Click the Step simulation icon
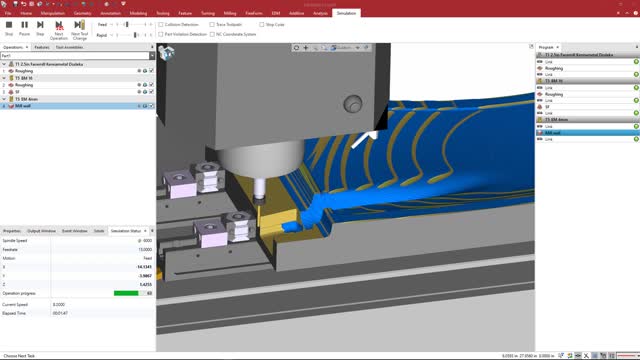Viewport: 640px width, 360px height. [40, 25]
